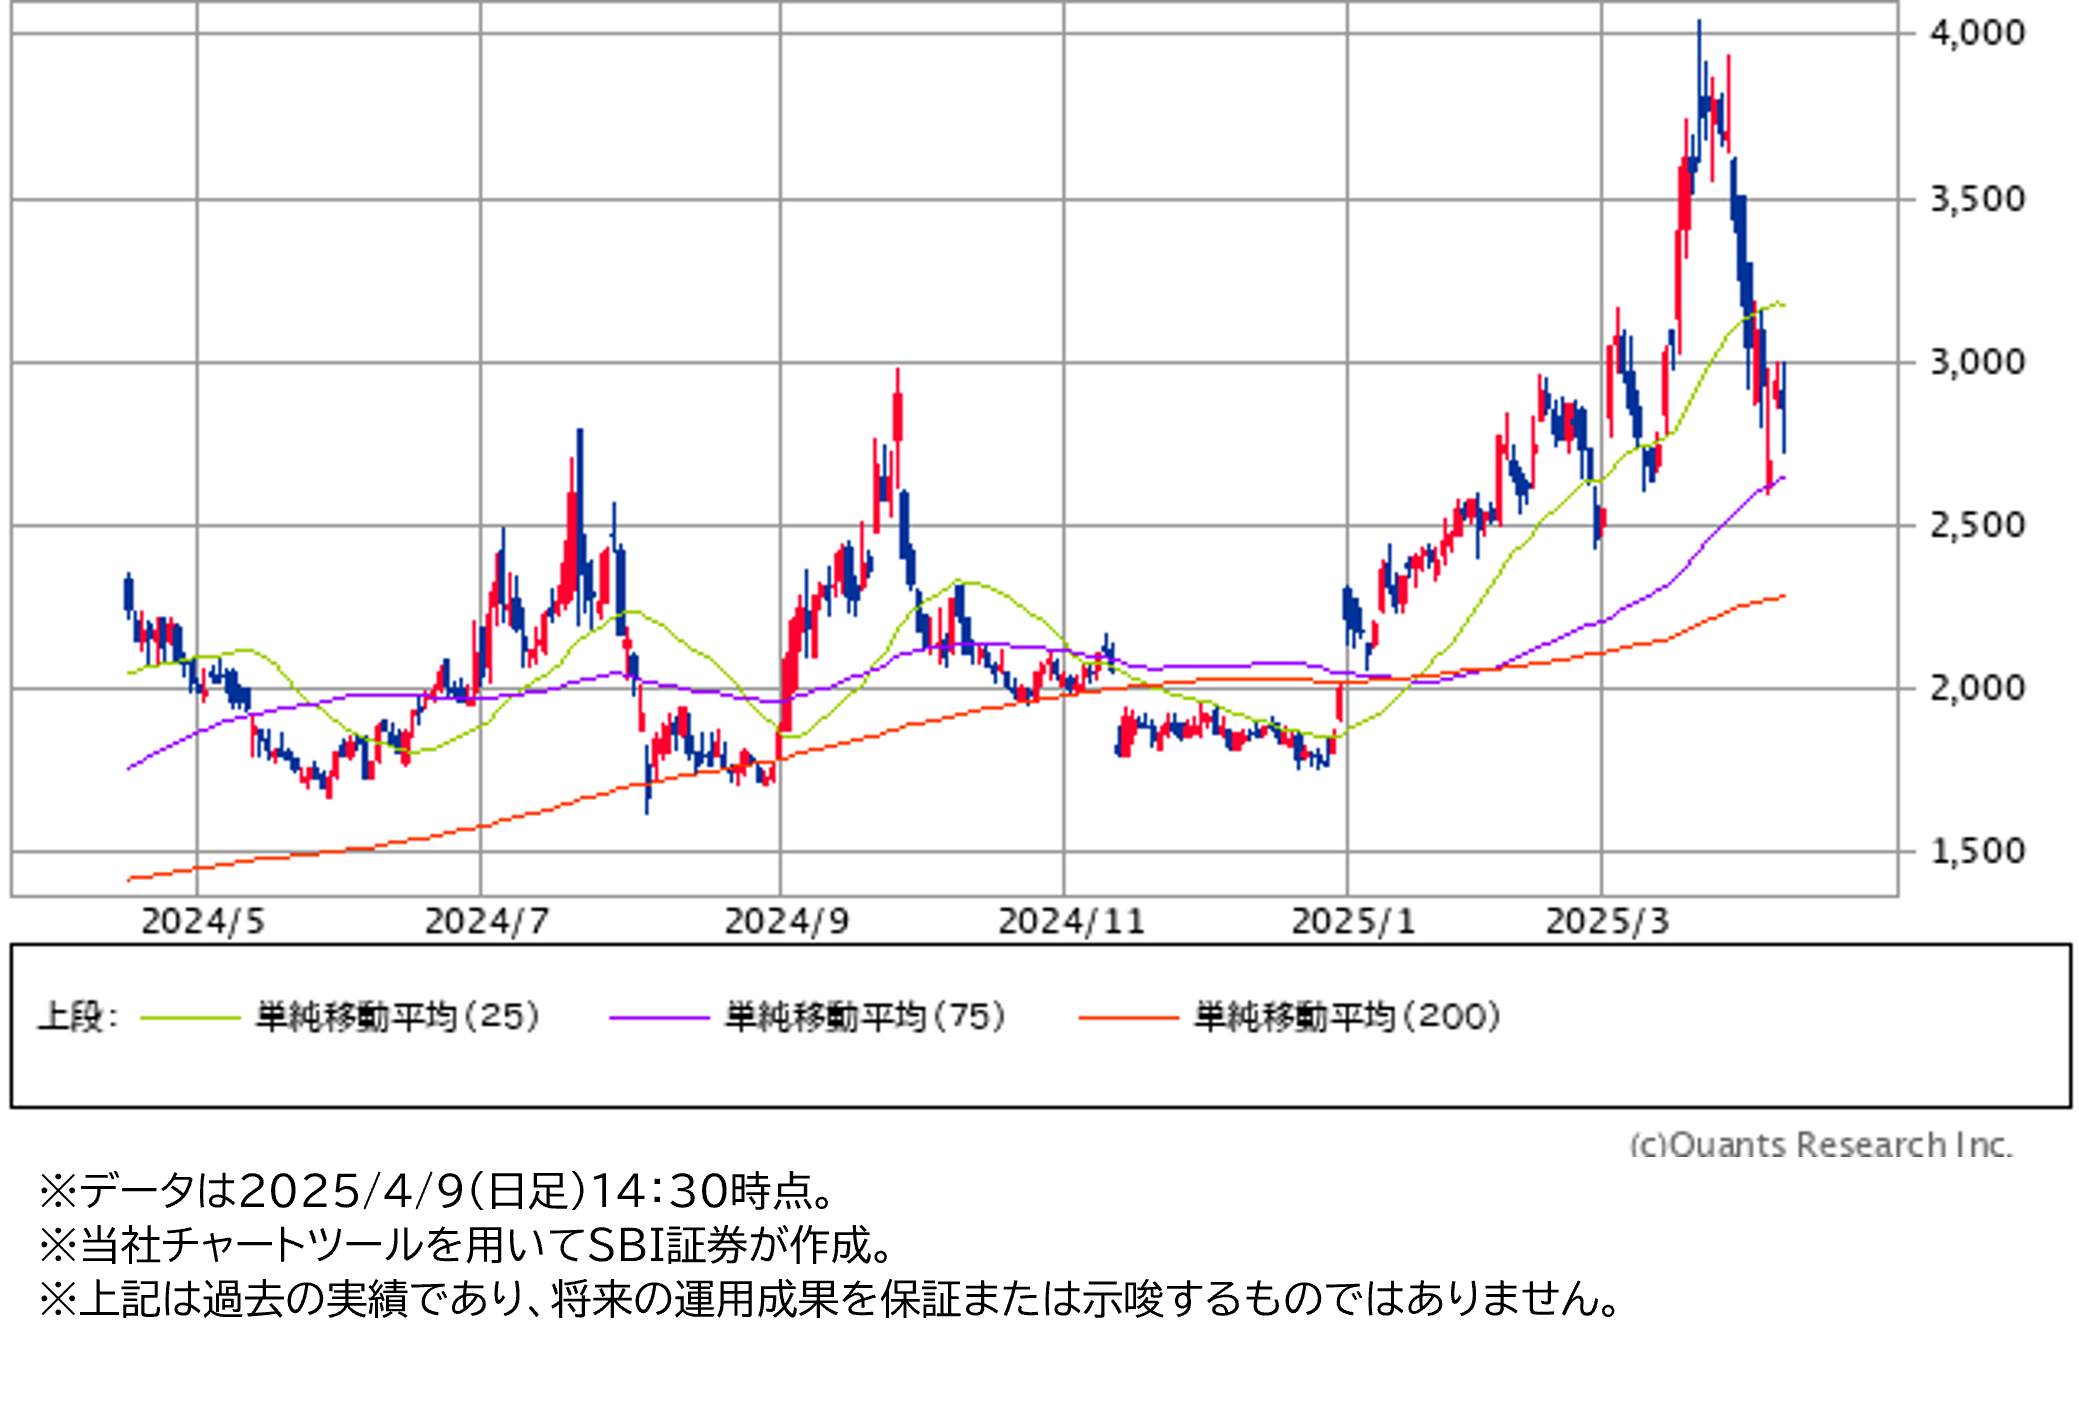
Task: Click the 2,500 price axis label
Action: click(x=1976, y=526)
